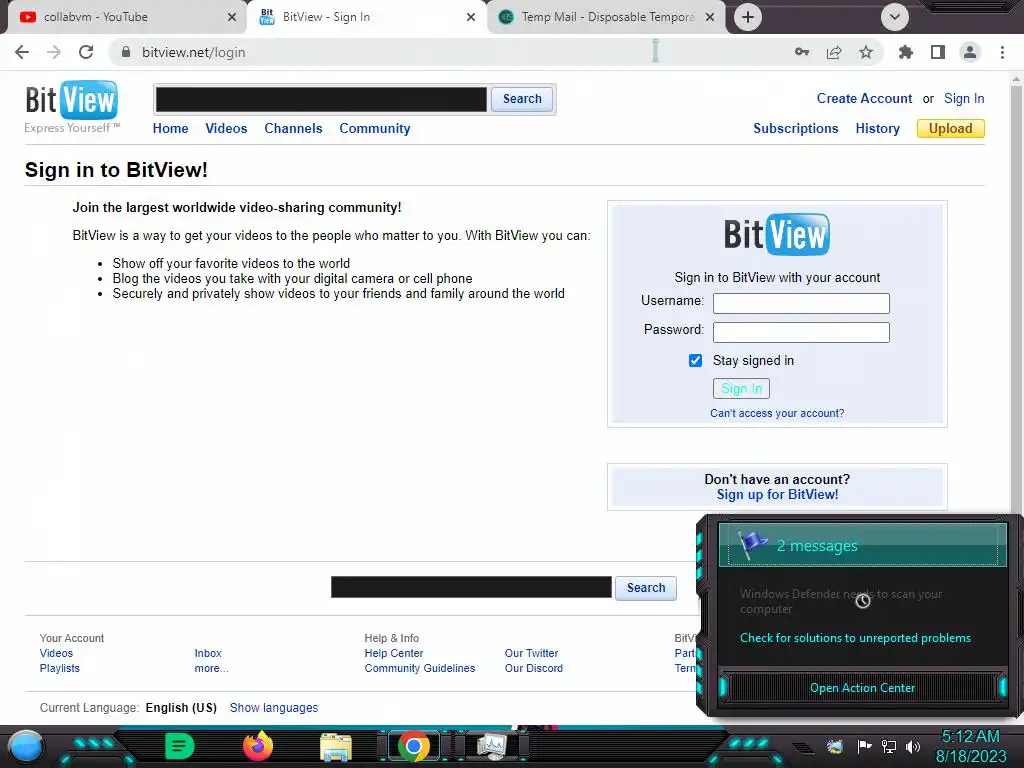This screenshot has width=1024, height=768.
Task: Uncheck the Stay signed in checkbox
Action: (696, 360)
